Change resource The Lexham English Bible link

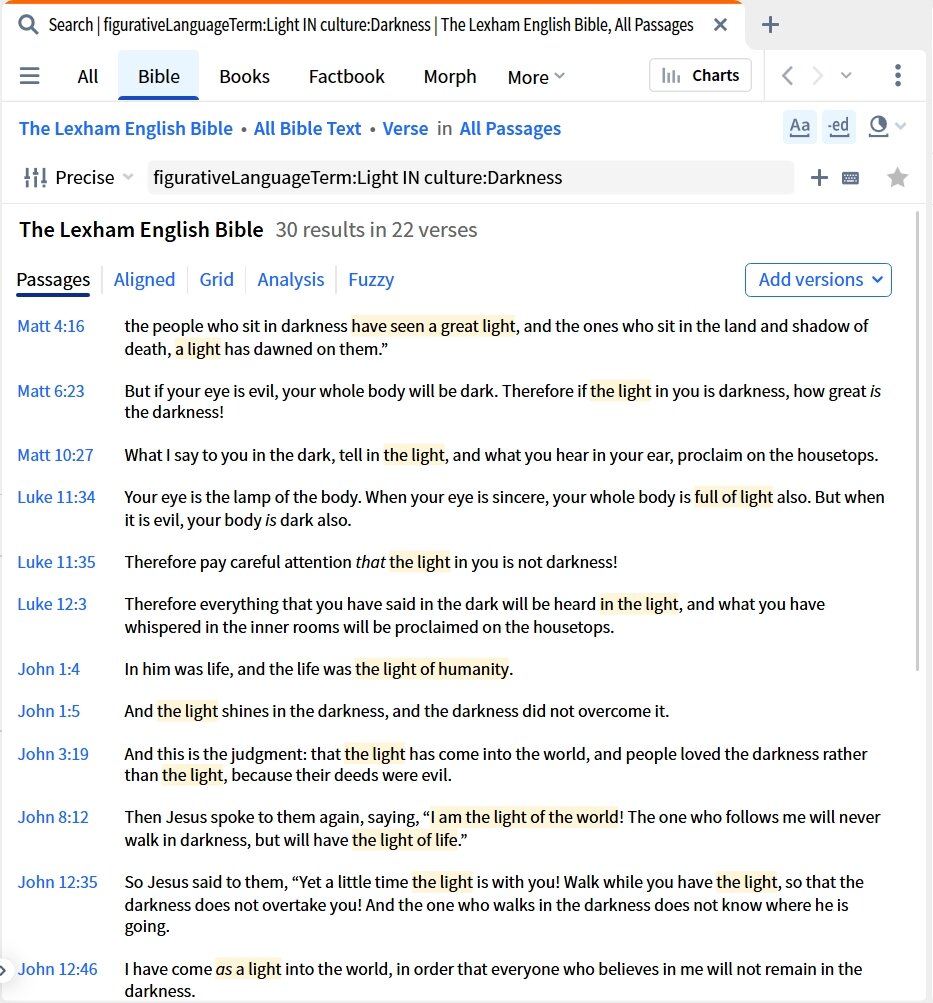coord(126,129)
